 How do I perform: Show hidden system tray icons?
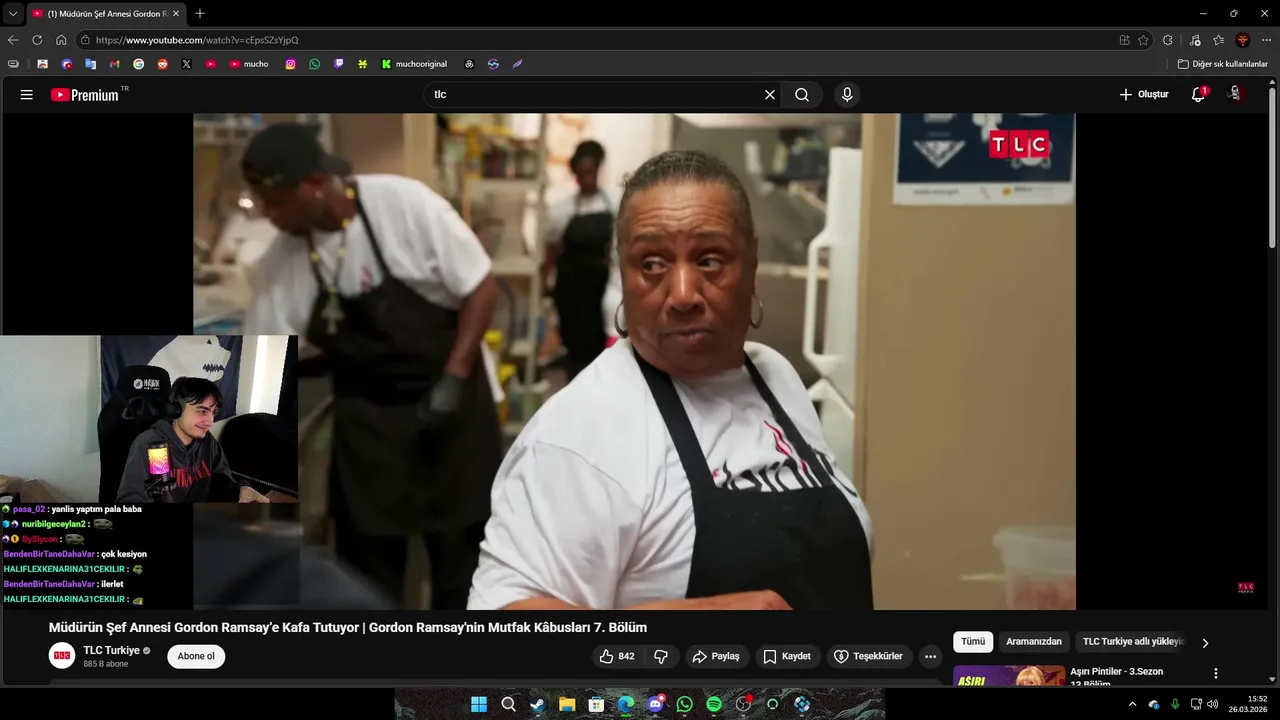[x=1132, y=704]
